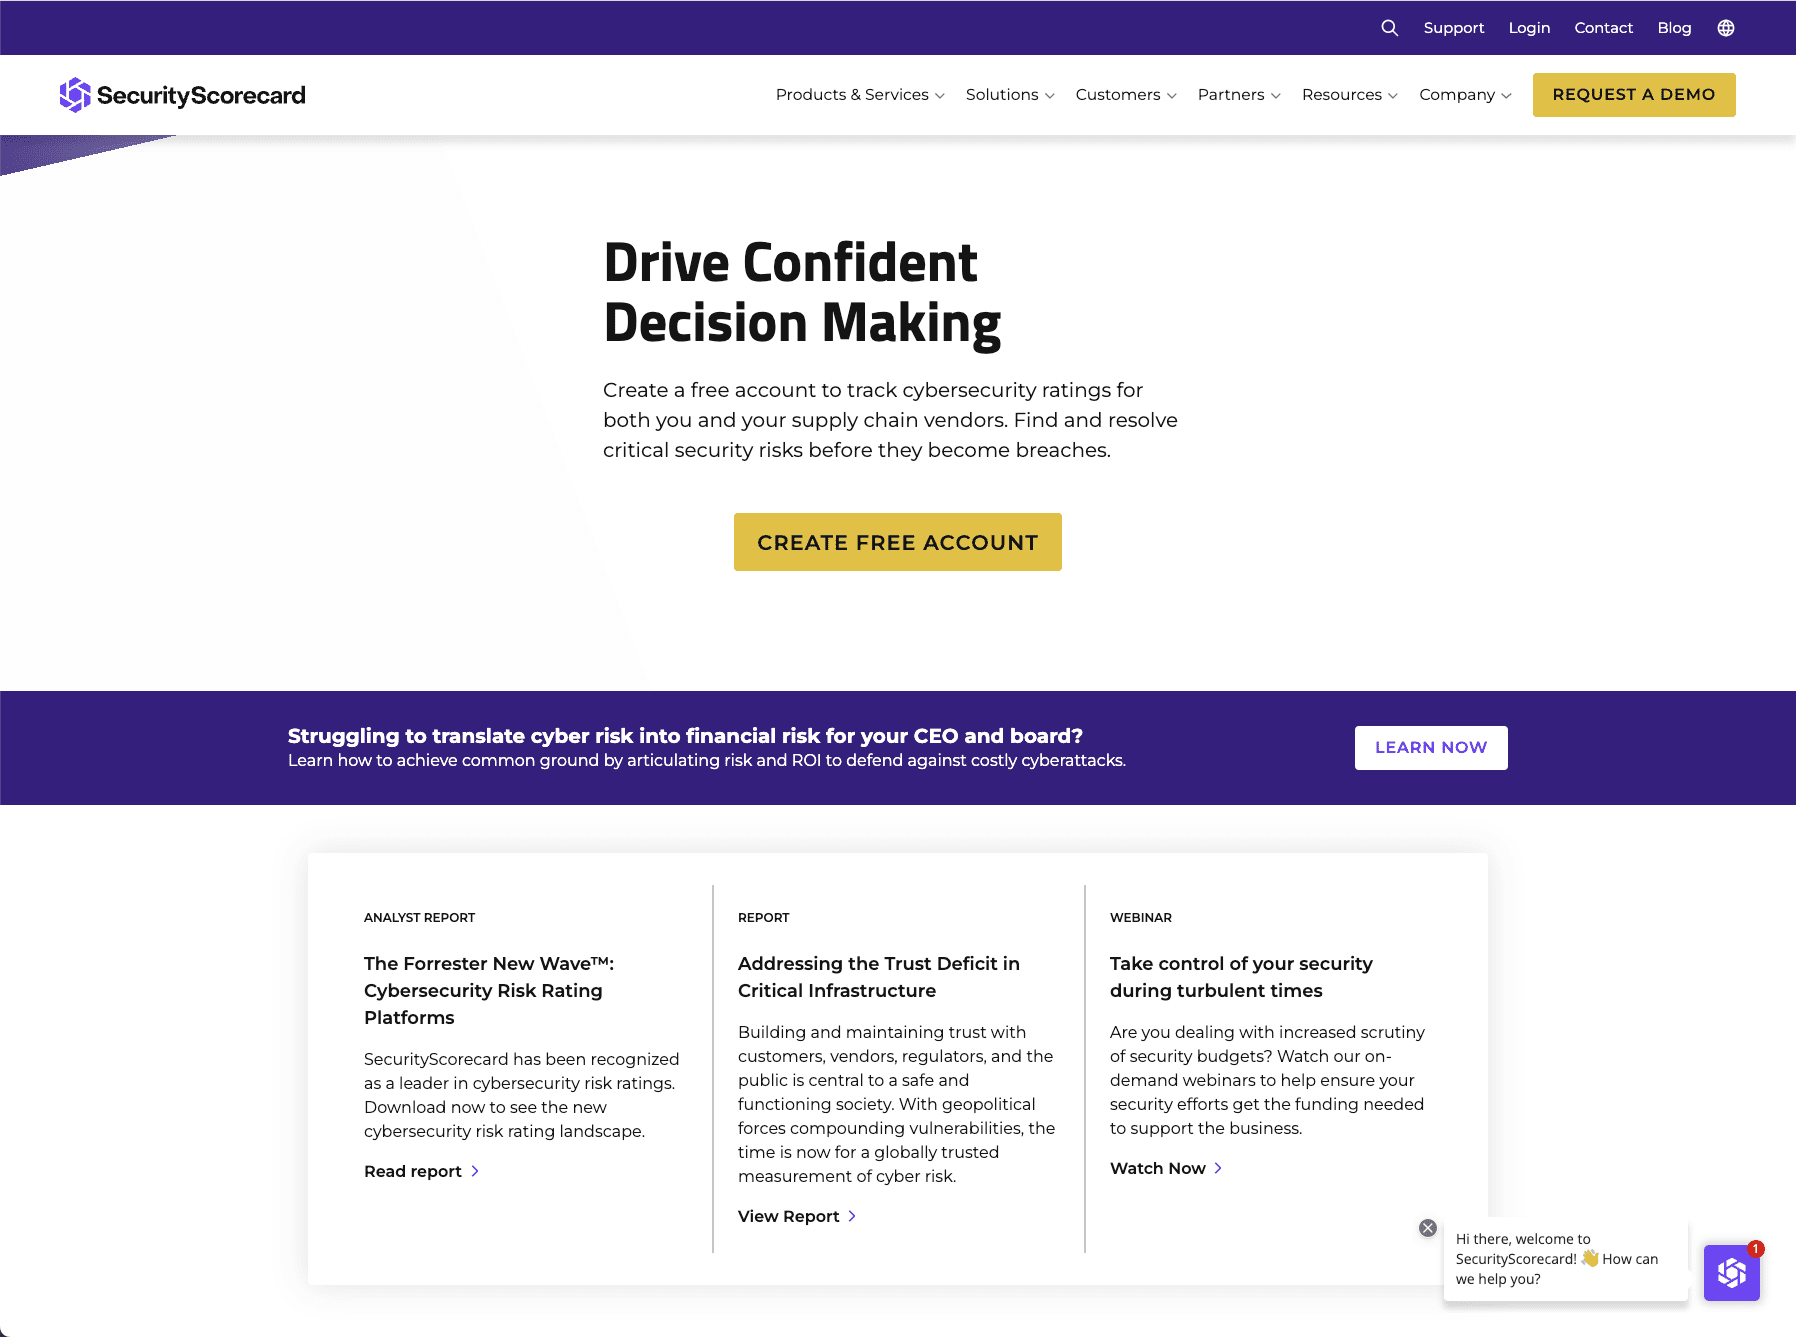Open Addressing the Trust Deficit title
The width and height of the screenshot is (1796, 1337).
pos(879,977)
